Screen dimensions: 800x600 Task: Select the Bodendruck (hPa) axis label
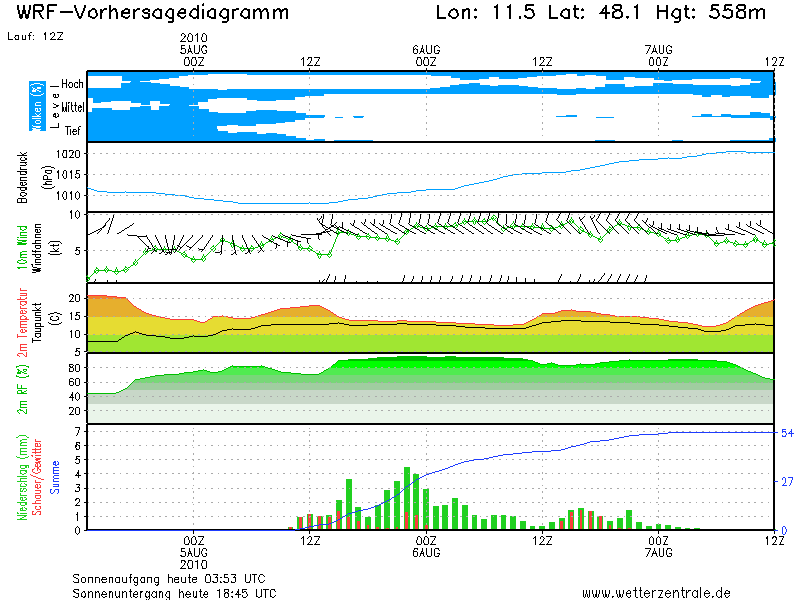click(22, 177)
